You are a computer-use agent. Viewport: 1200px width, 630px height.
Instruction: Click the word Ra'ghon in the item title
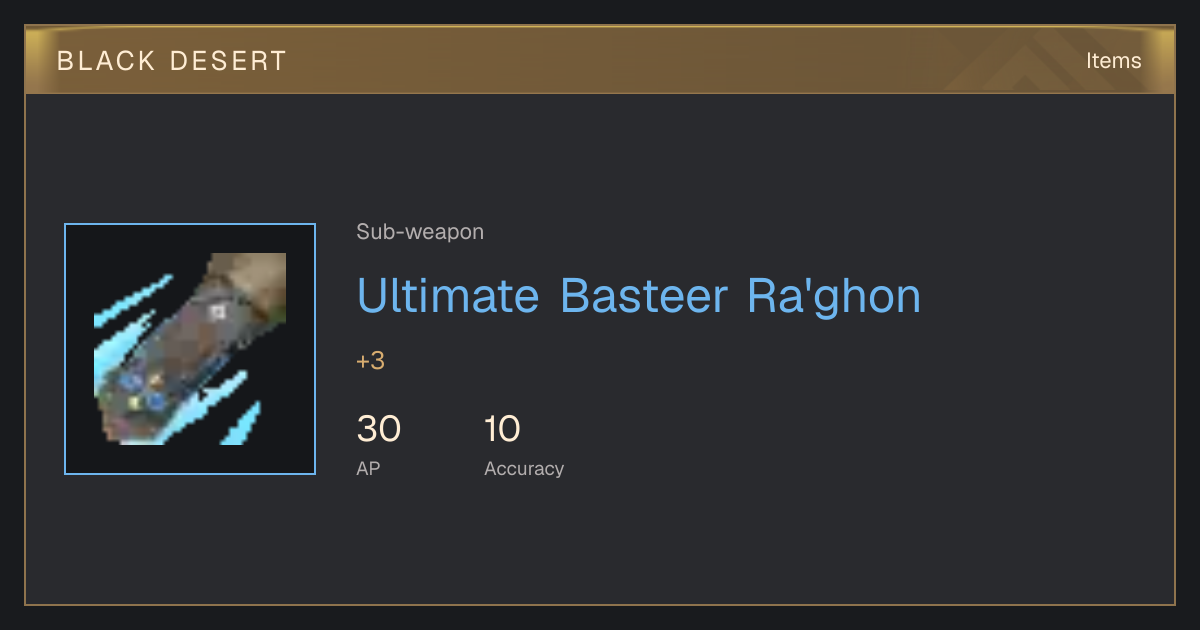click(834, 296)
